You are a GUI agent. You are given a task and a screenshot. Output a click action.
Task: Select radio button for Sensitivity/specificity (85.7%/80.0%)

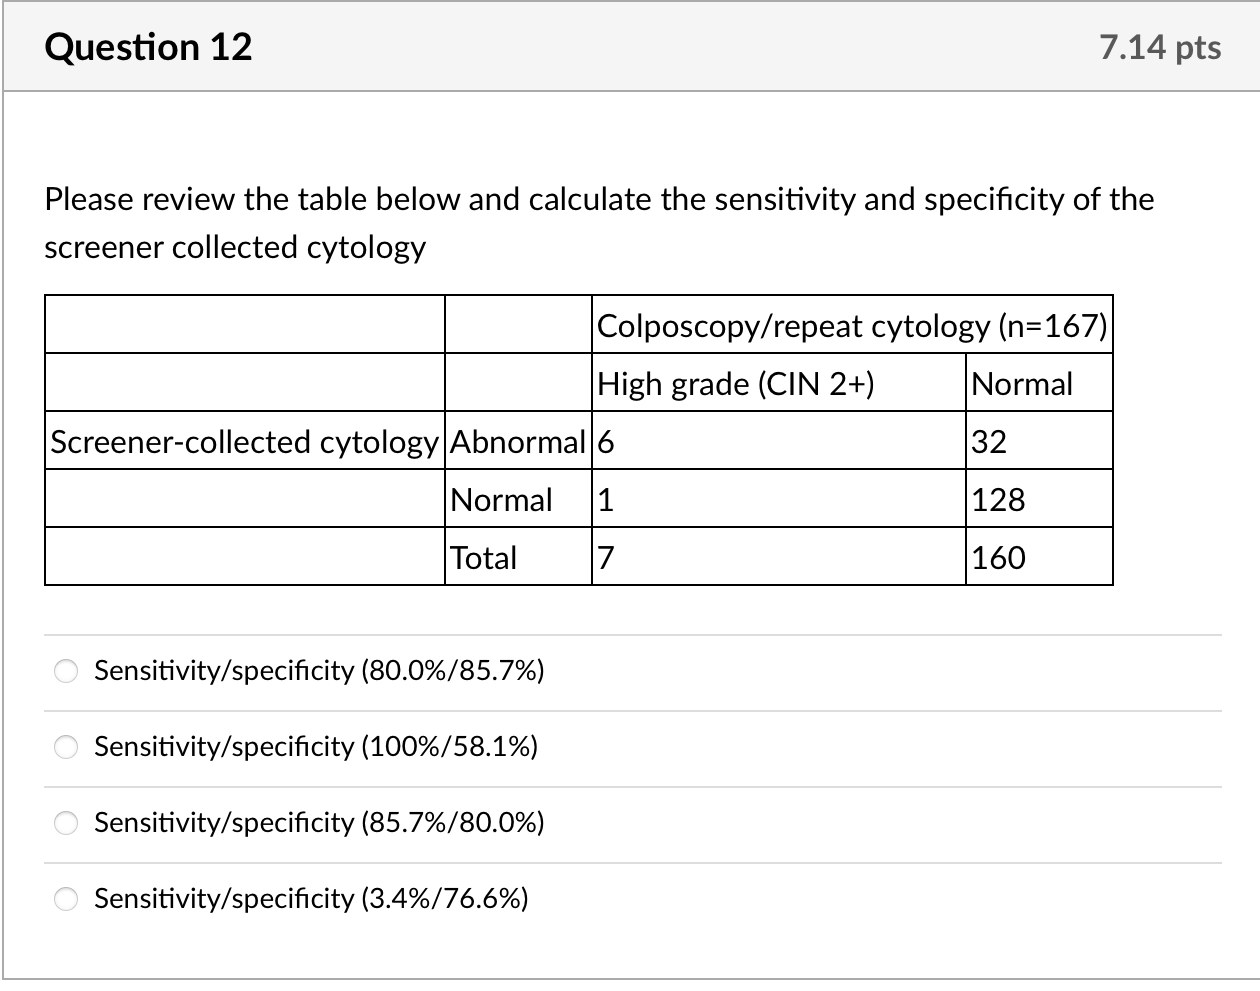pos(65,823)
